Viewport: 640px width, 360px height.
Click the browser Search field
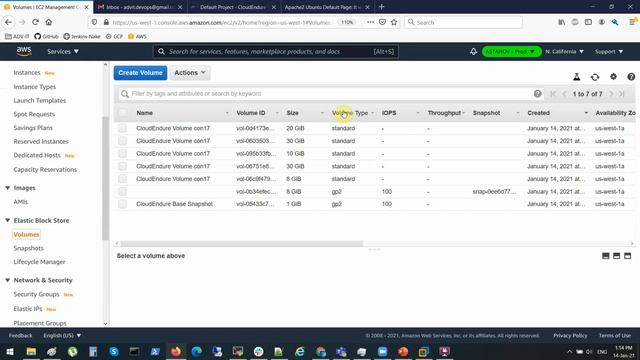pos(463,22)
